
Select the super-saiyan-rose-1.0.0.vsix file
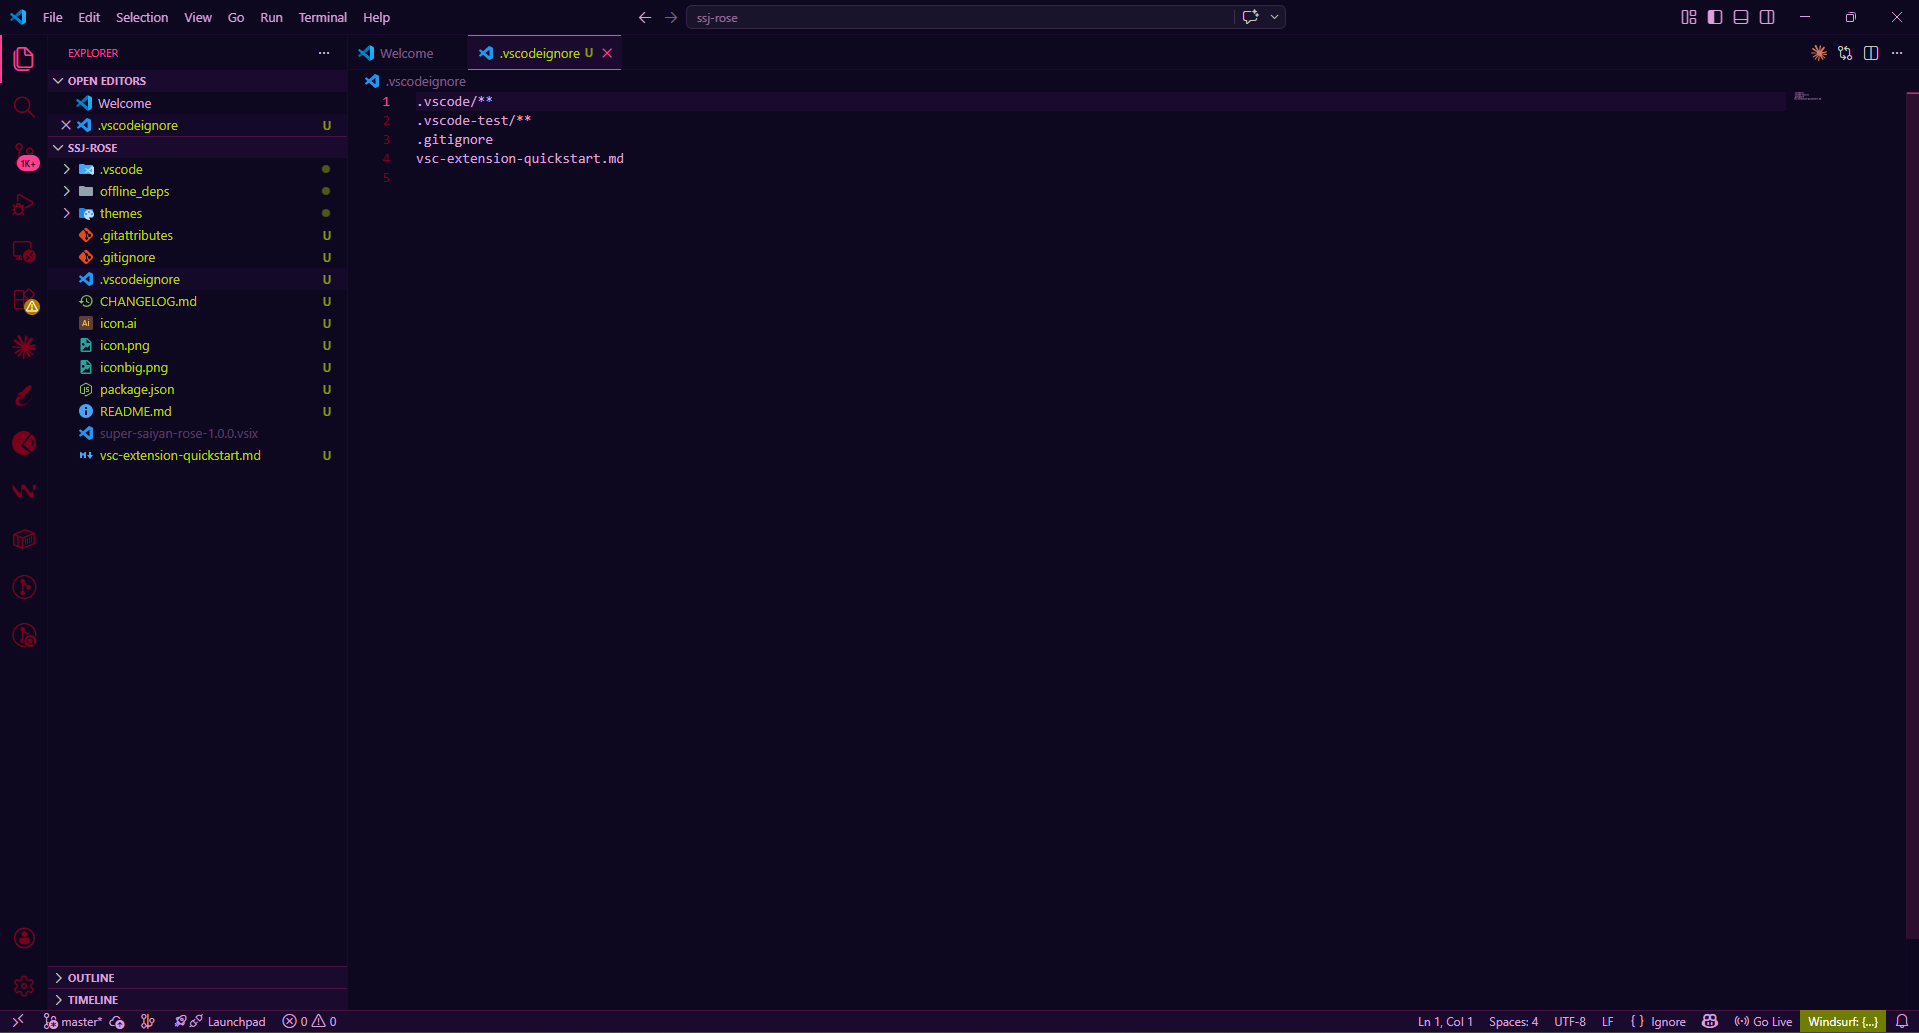tap(197, 434)
